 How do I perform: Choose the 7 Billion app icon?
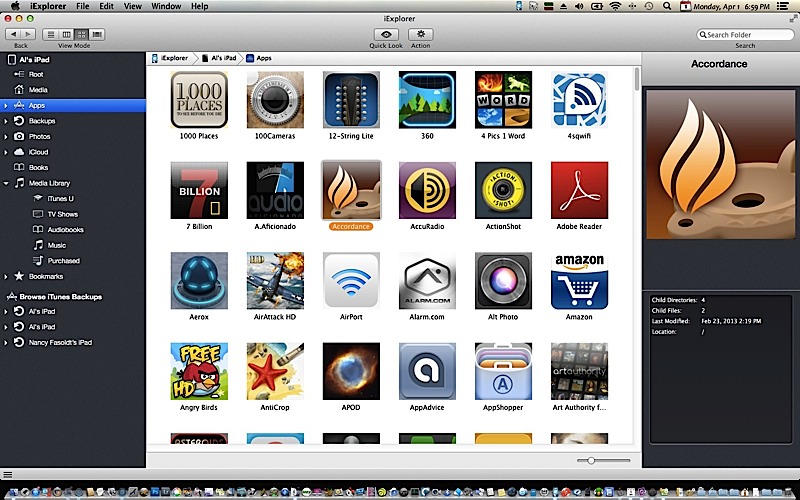[x=199, y=190]
